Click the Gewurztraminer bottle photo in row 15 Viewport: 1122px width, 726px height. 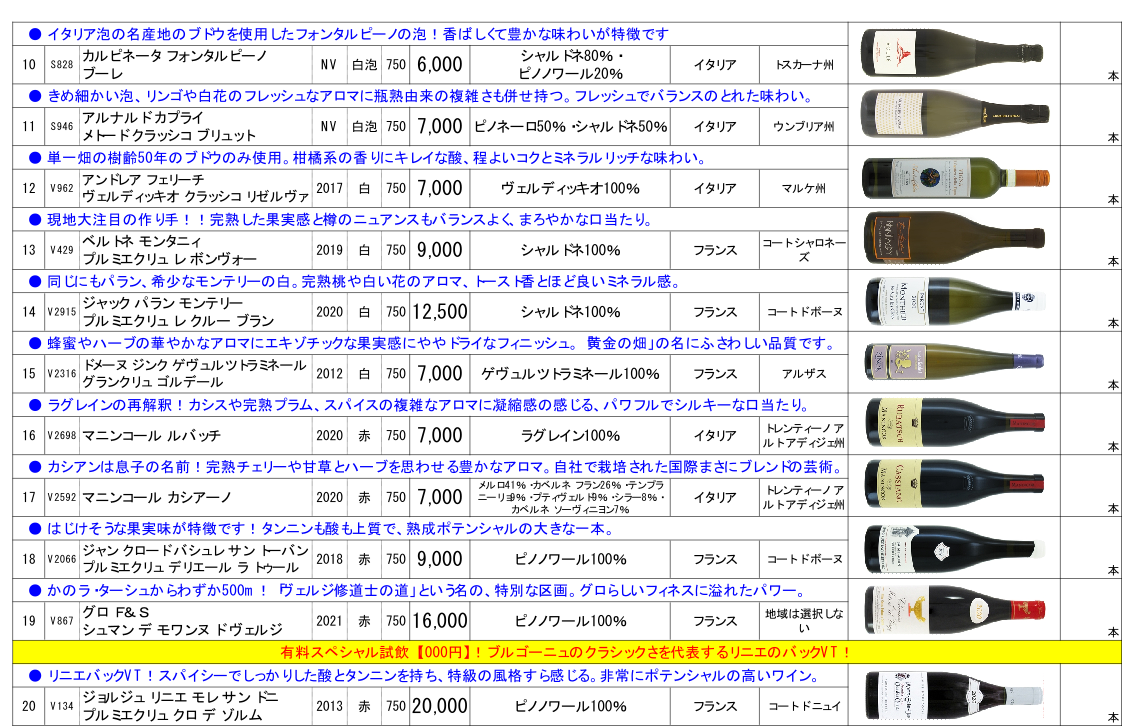click(953, 360)
